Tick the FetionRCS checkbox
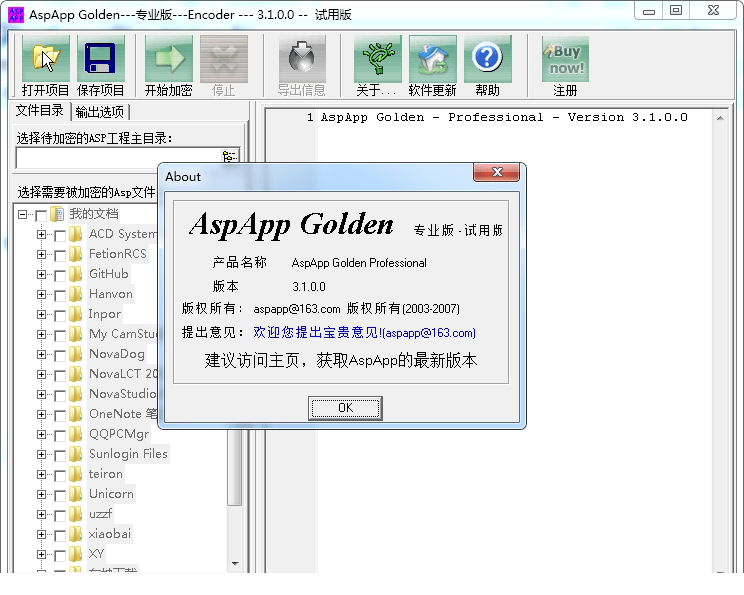The image size is (744, 595). point(60,255)
